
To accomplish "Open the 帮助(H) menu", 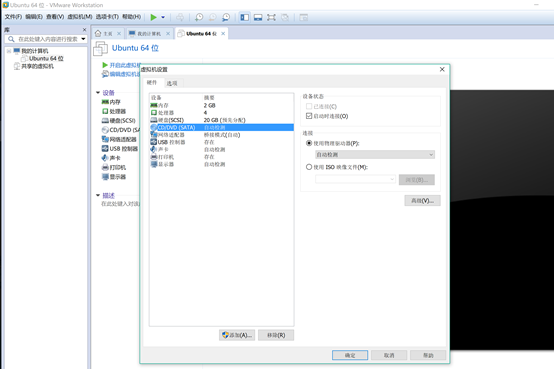I will 131,17.
